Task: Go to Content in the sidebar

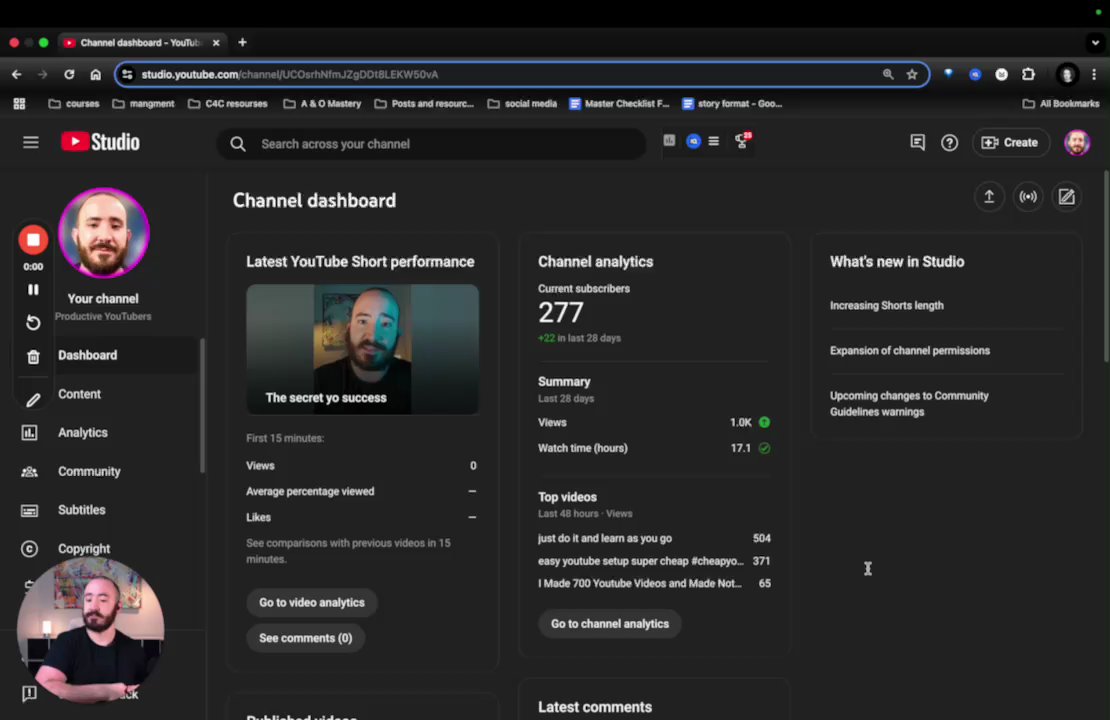Action: pyautogui.click(x=79, y=394)
